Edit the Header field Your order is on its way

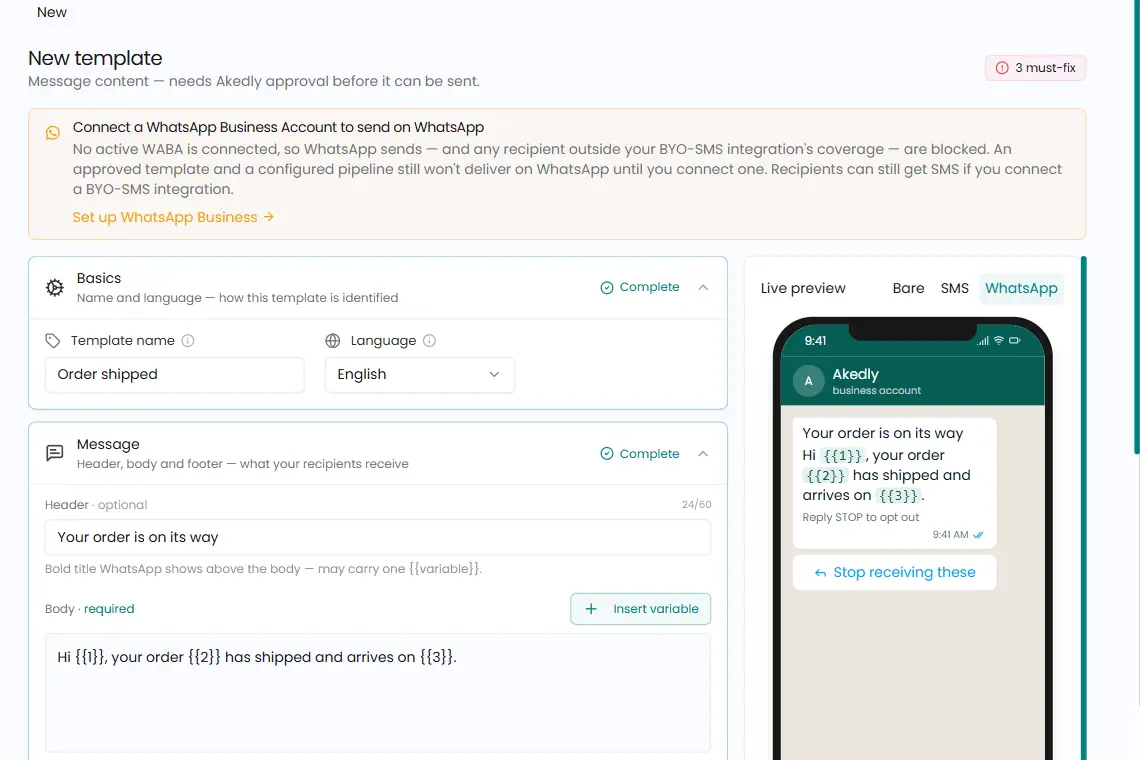[x=377, y=537]
